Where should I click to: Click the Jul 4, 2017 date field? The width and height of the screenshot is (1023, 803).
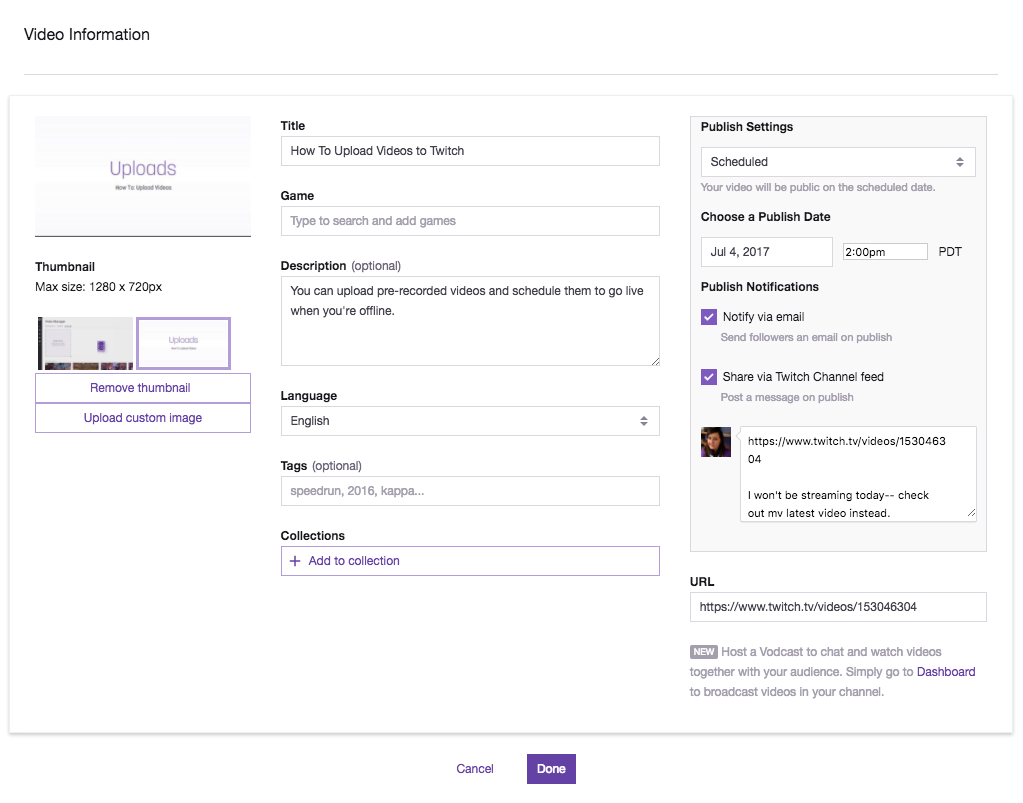(767, 252)
